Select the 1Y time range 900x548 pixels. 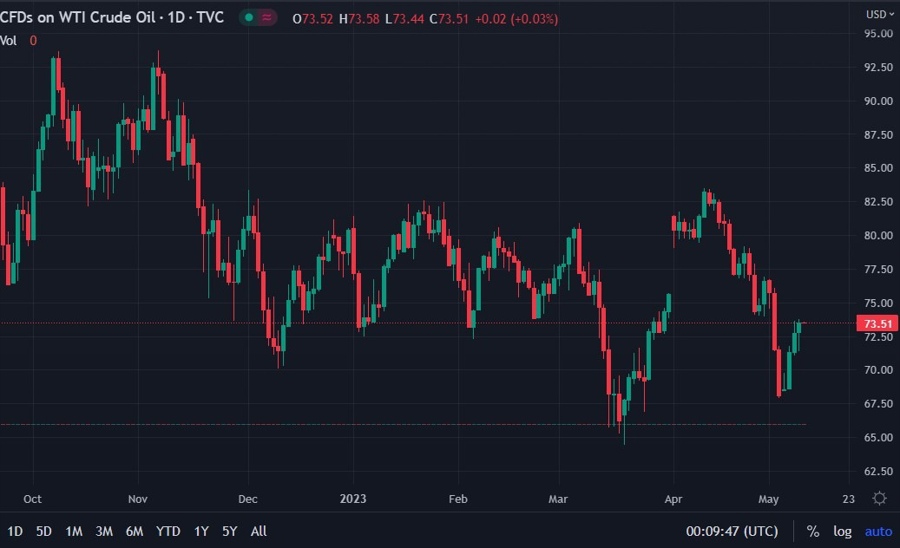coord(201,531)
